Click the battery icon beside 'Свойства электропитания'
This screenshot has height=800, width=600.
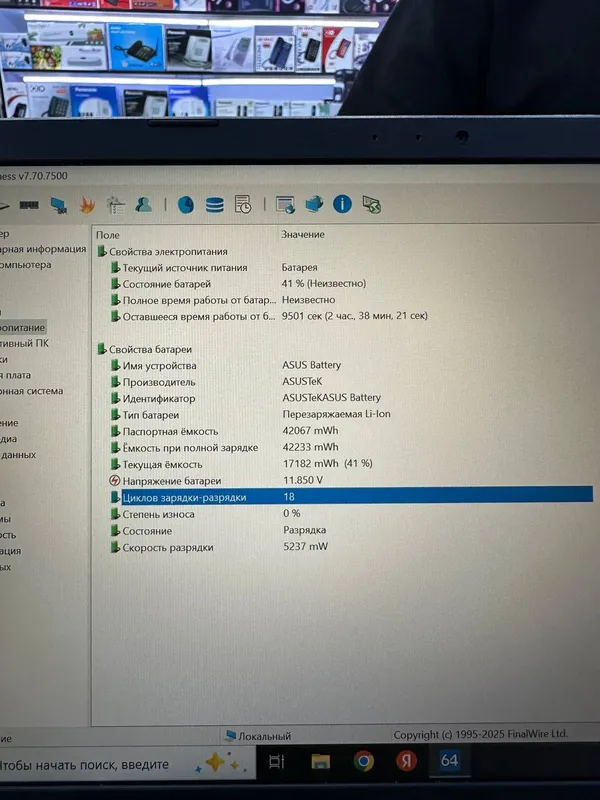point(102,252)
